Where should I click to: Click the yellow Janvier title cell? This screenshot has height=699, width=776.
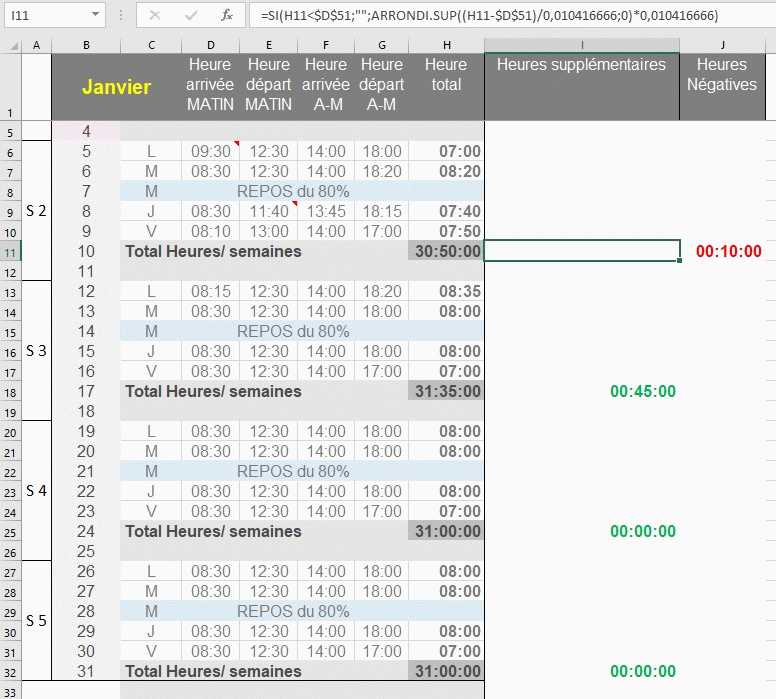coord(117,87)
